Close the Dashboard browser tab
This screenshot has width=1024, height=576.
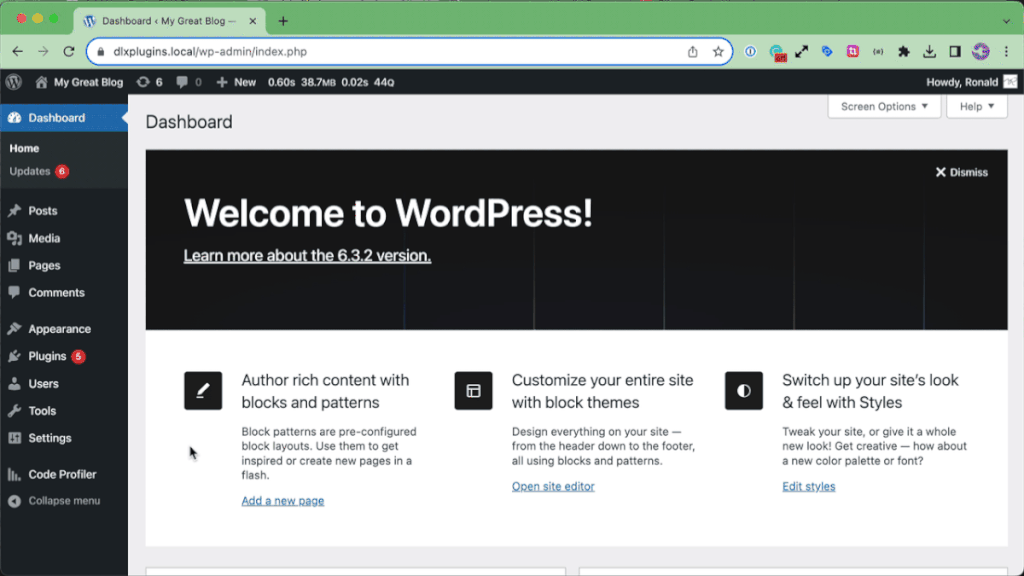(253, 21)
